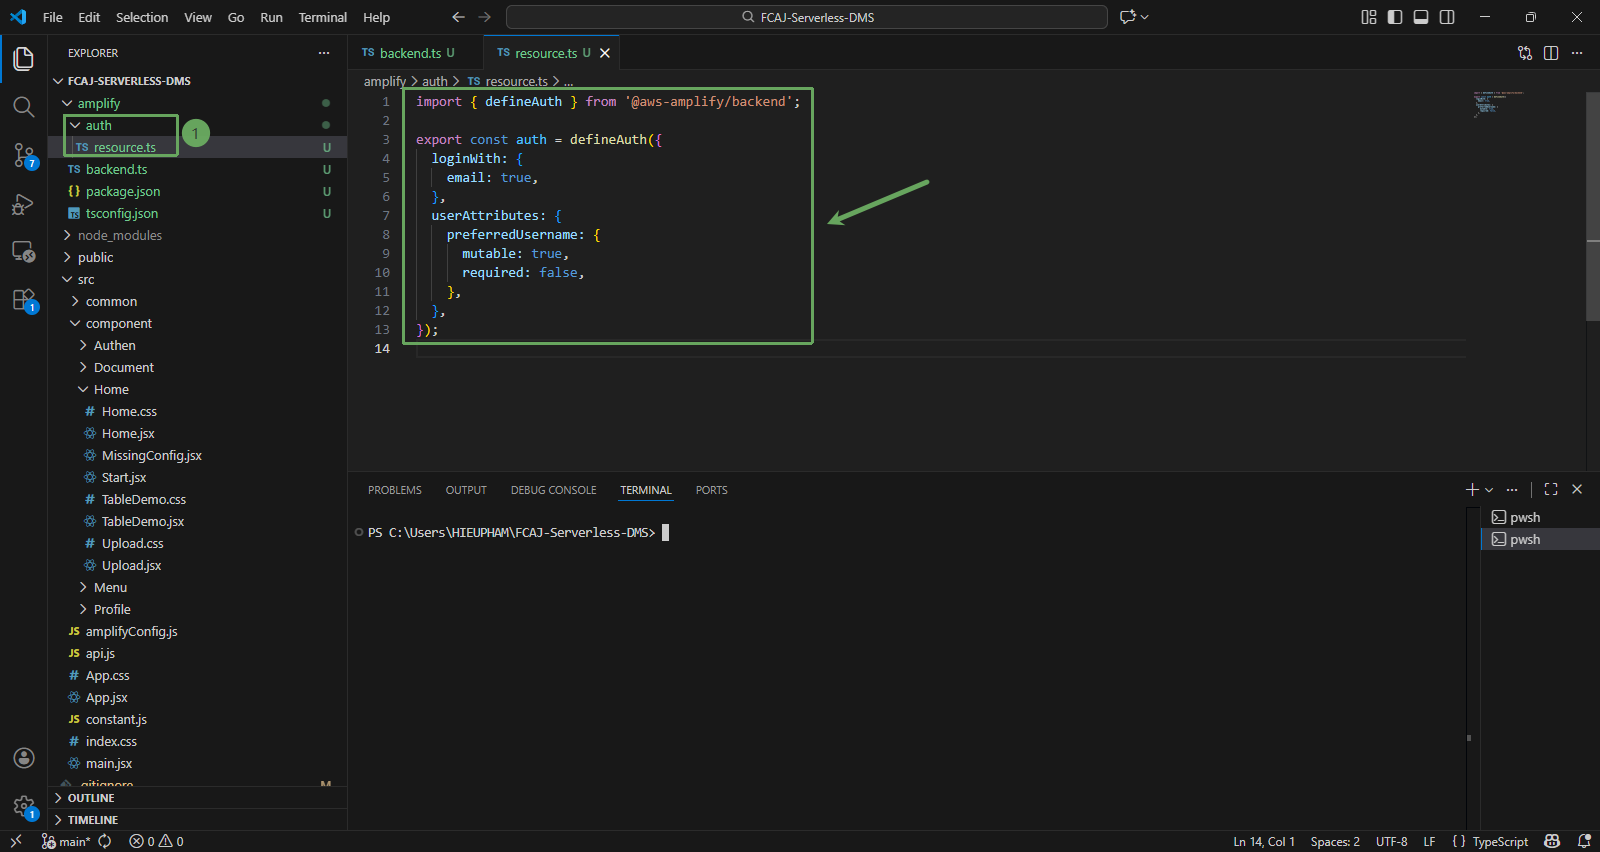
Task: Open the launch profile dropdown beside new terminal
Action: (1489, 490)
